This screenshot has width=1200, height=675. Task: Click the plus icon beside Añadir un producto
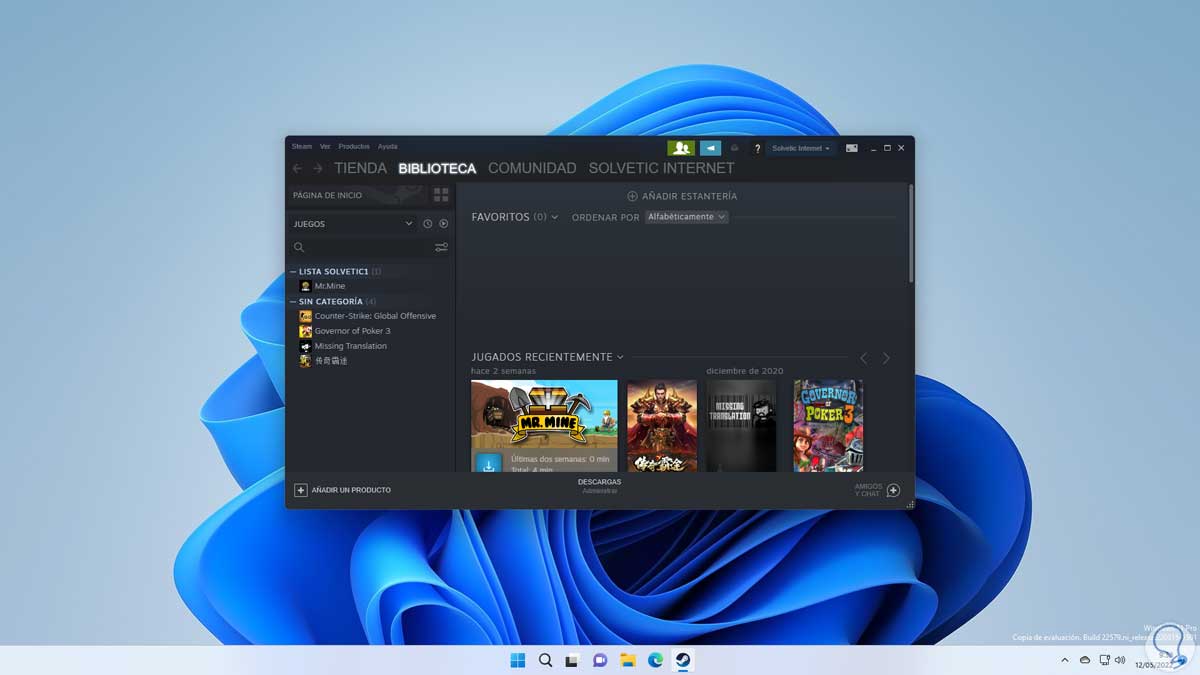[x=300, y=490]
